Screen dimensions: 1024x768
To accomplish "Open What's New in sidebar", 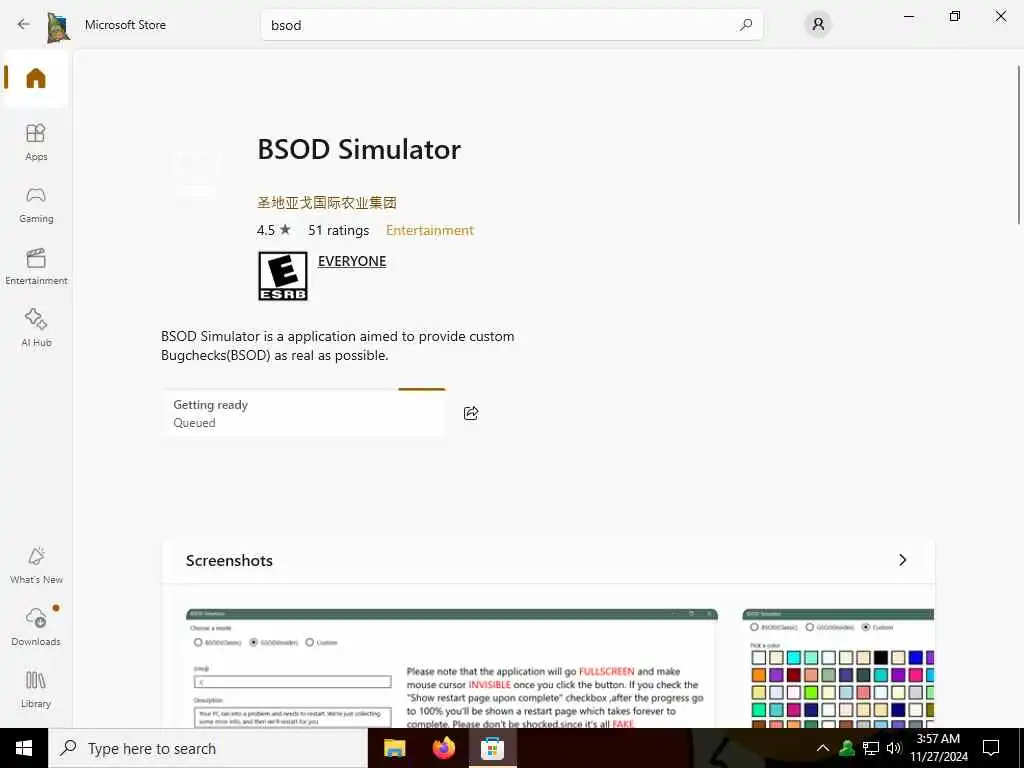I will point(36,566).
